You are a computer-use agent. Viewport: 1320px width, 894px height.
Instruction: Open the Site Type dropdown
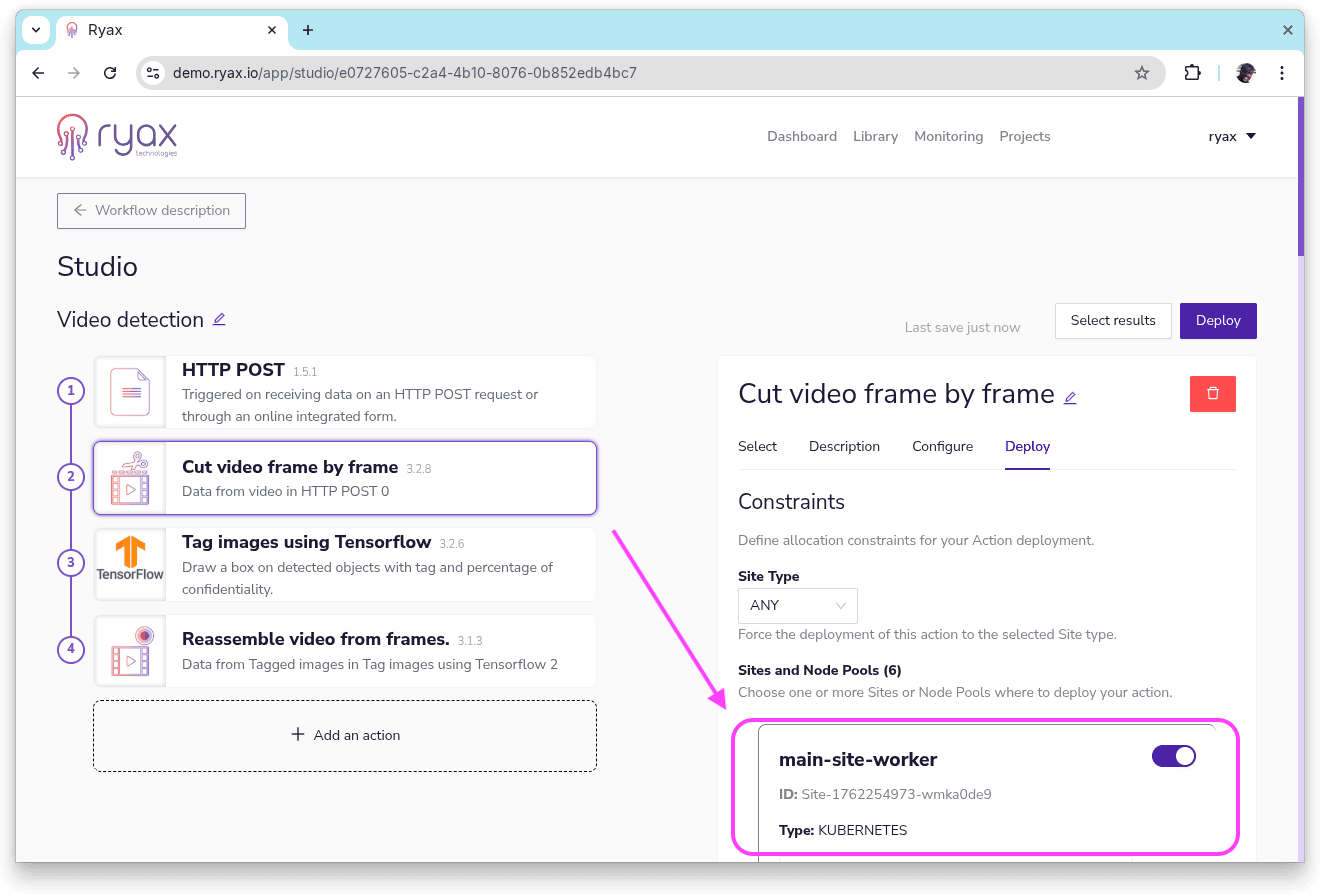(797, 606)
